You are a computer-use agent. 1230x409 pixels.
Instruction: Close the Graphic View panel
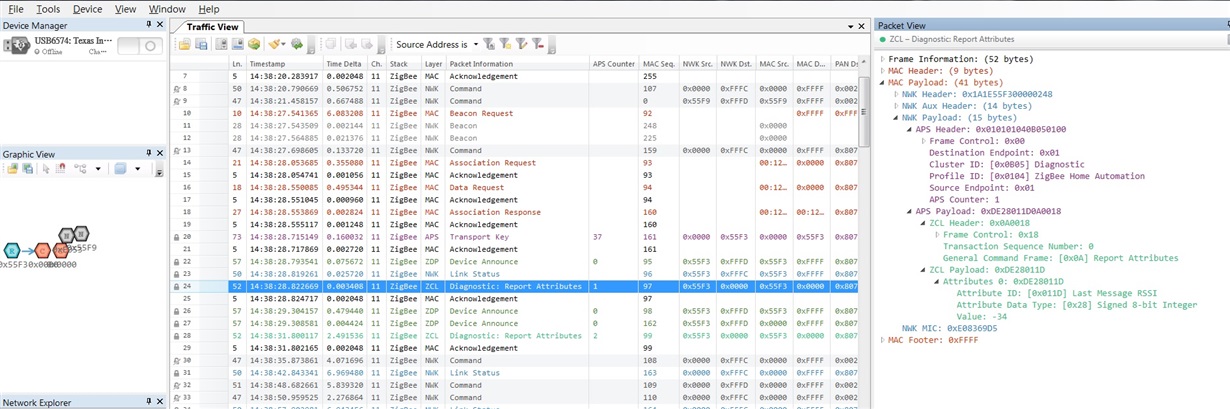pos(160,153)
